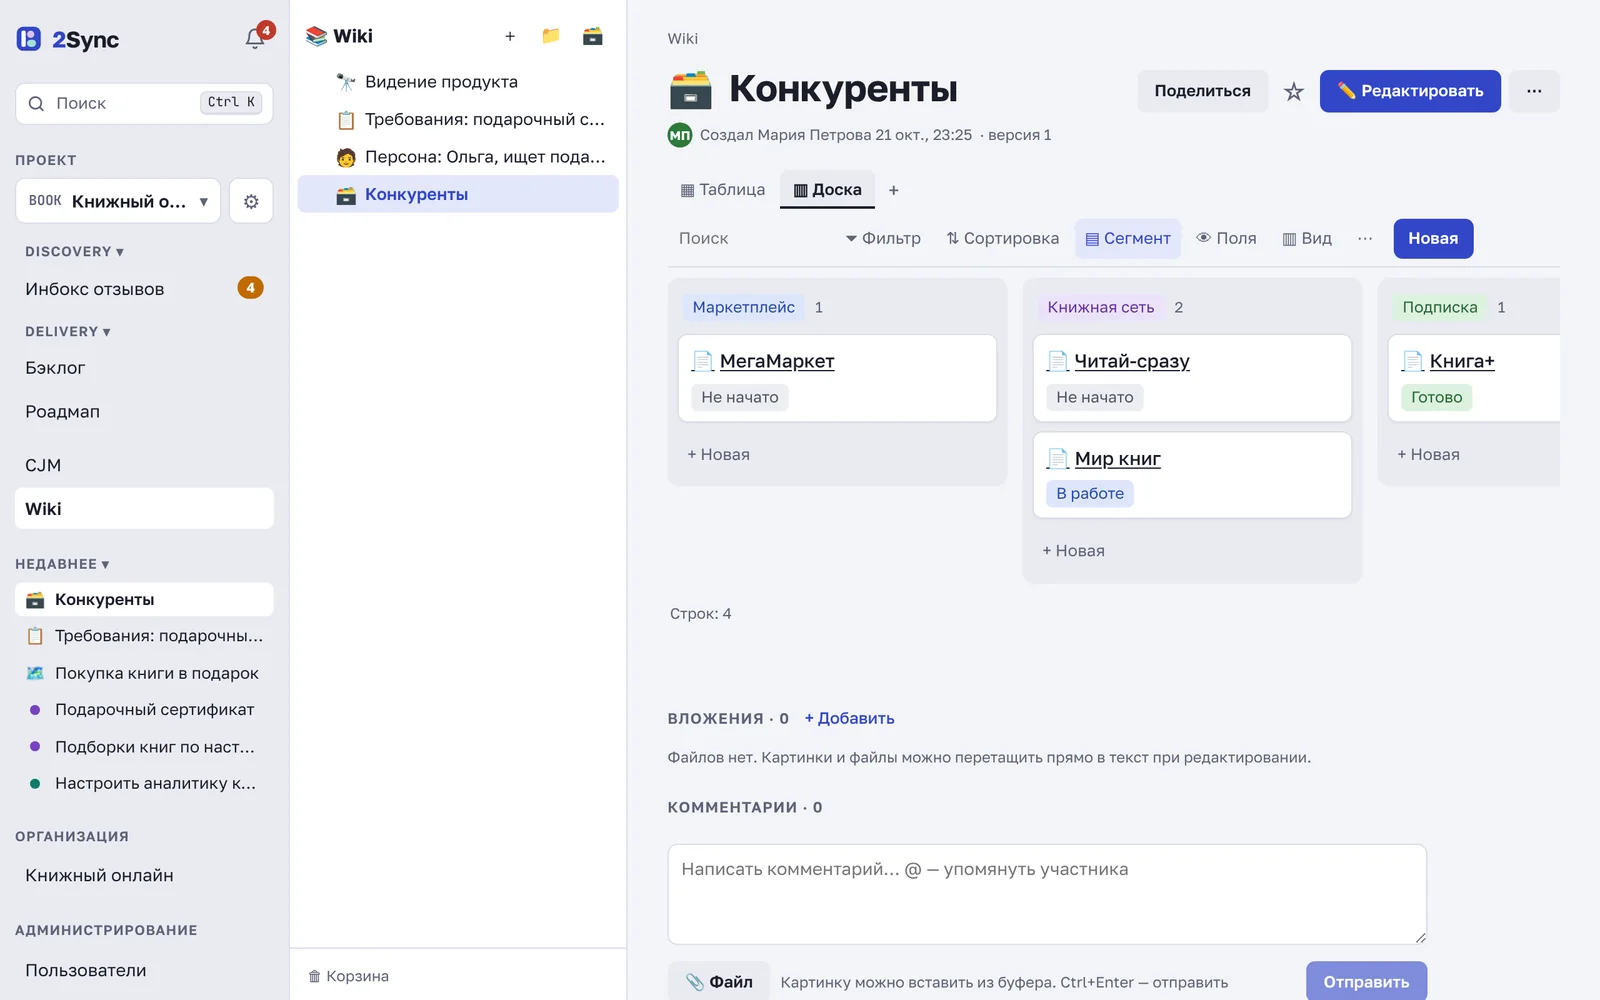Collapse the DELIVERY section
Screen dimensions: 1600x1000
coord(68,332)
